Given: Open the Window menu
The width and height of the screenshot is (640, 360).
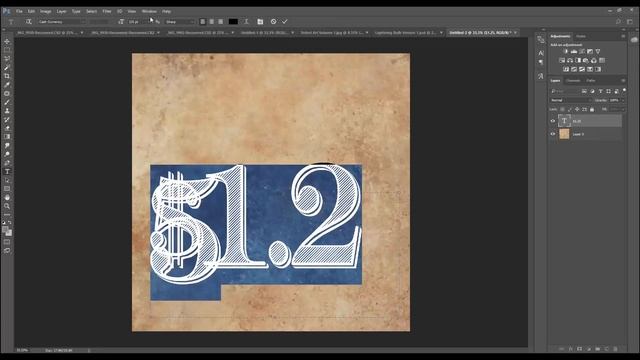Looking at the screenshot, I should [149, 11].
